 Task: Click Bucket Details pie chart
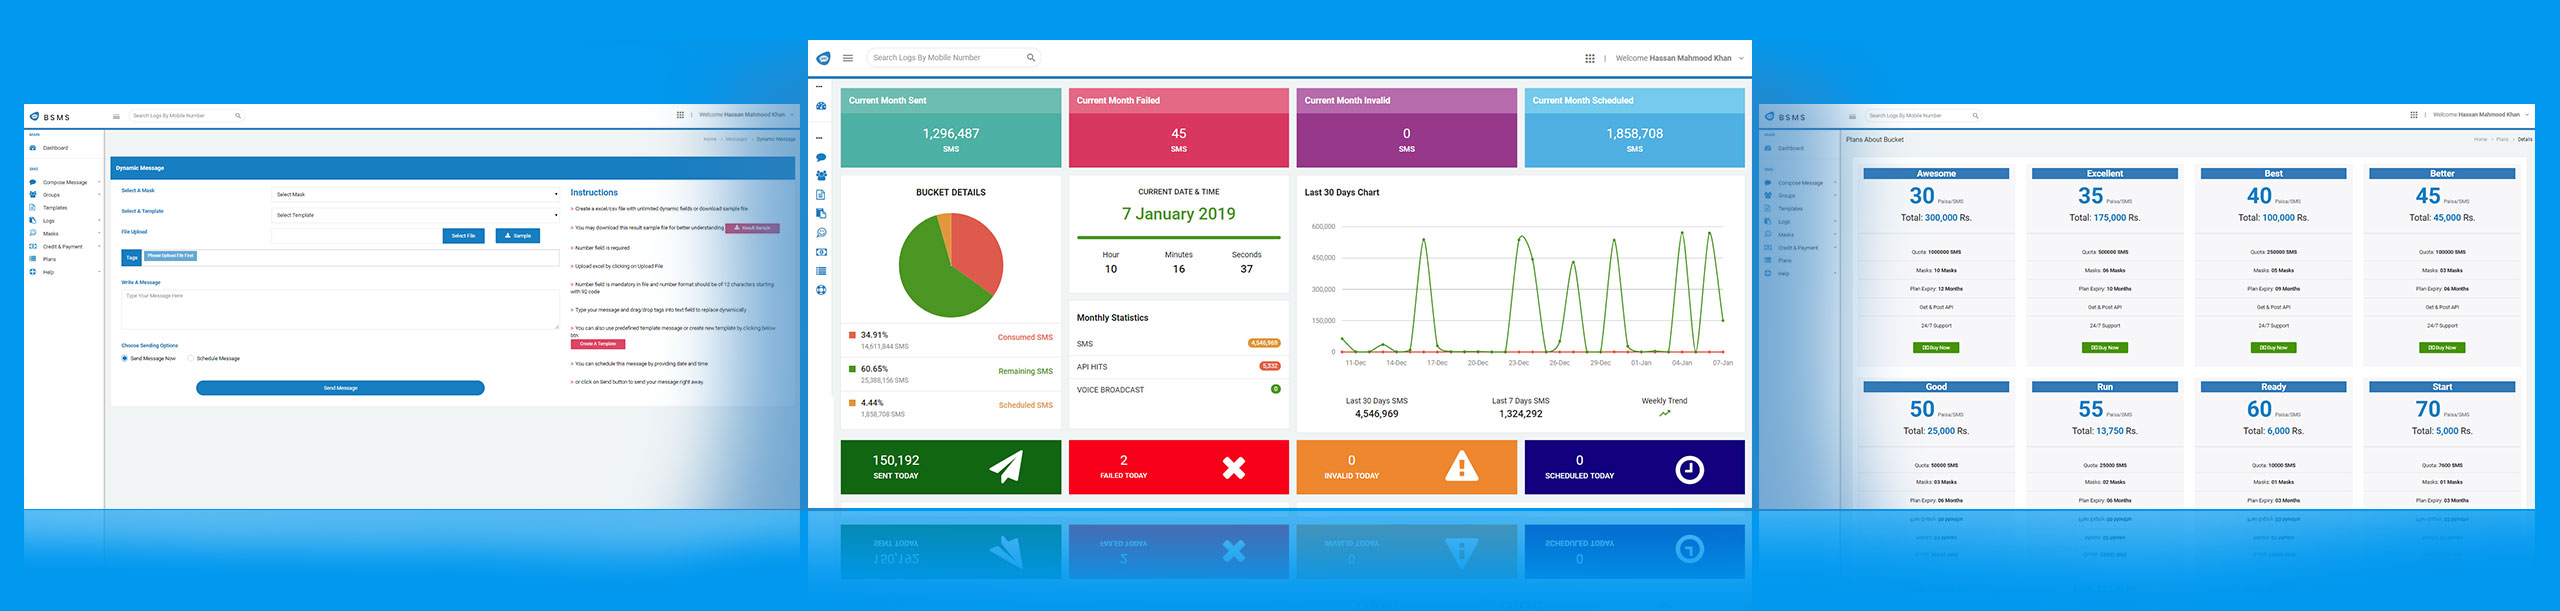(x=951, y=265)
